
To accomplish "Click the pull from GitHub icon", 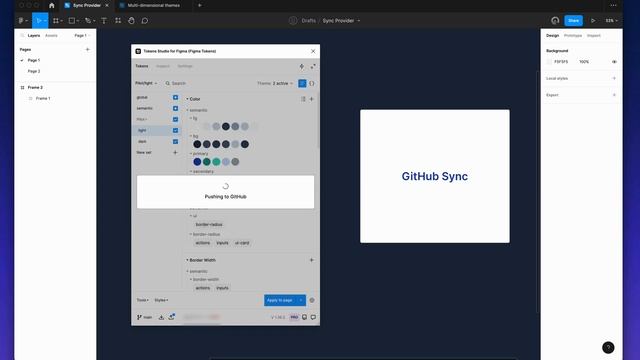I will (161, 317).
